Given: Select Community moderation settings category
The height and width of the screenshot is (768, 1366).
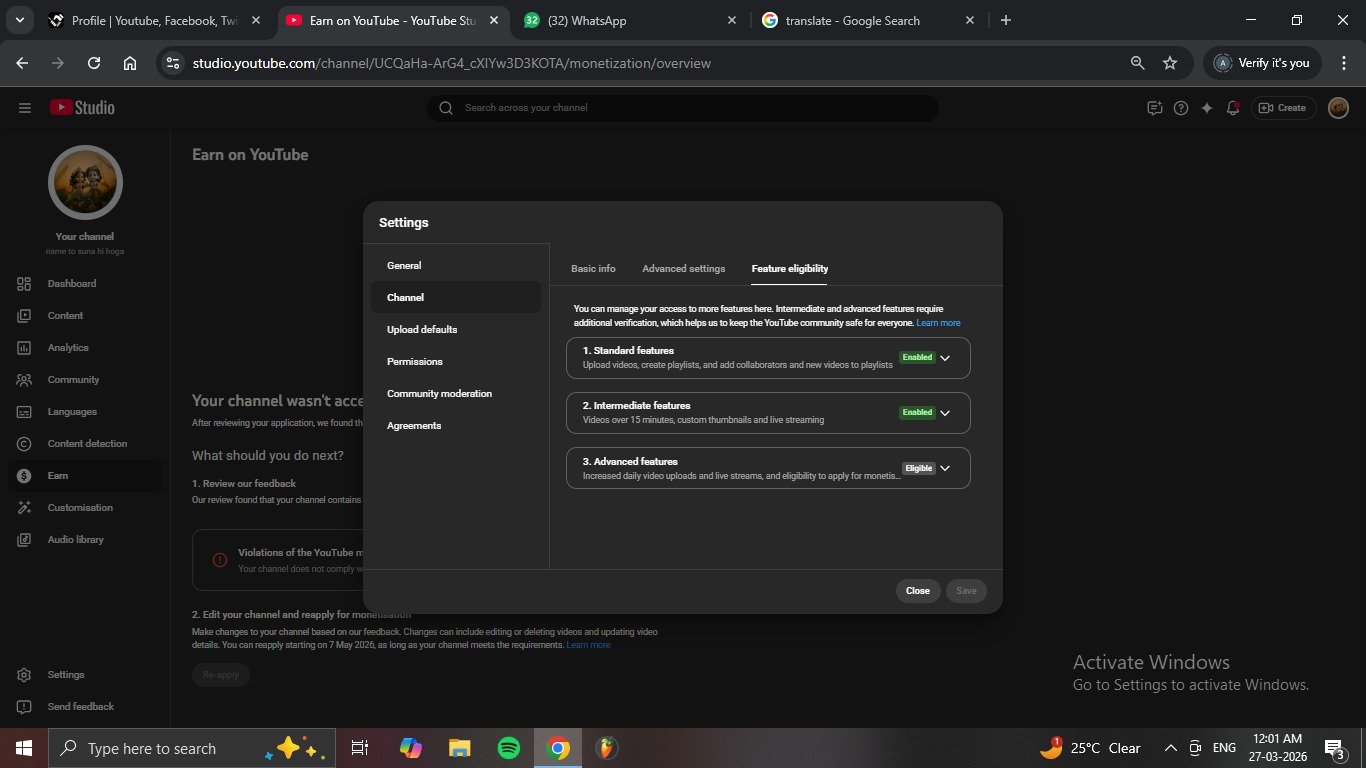Looking at the screenshot, I should click(439, 394).
